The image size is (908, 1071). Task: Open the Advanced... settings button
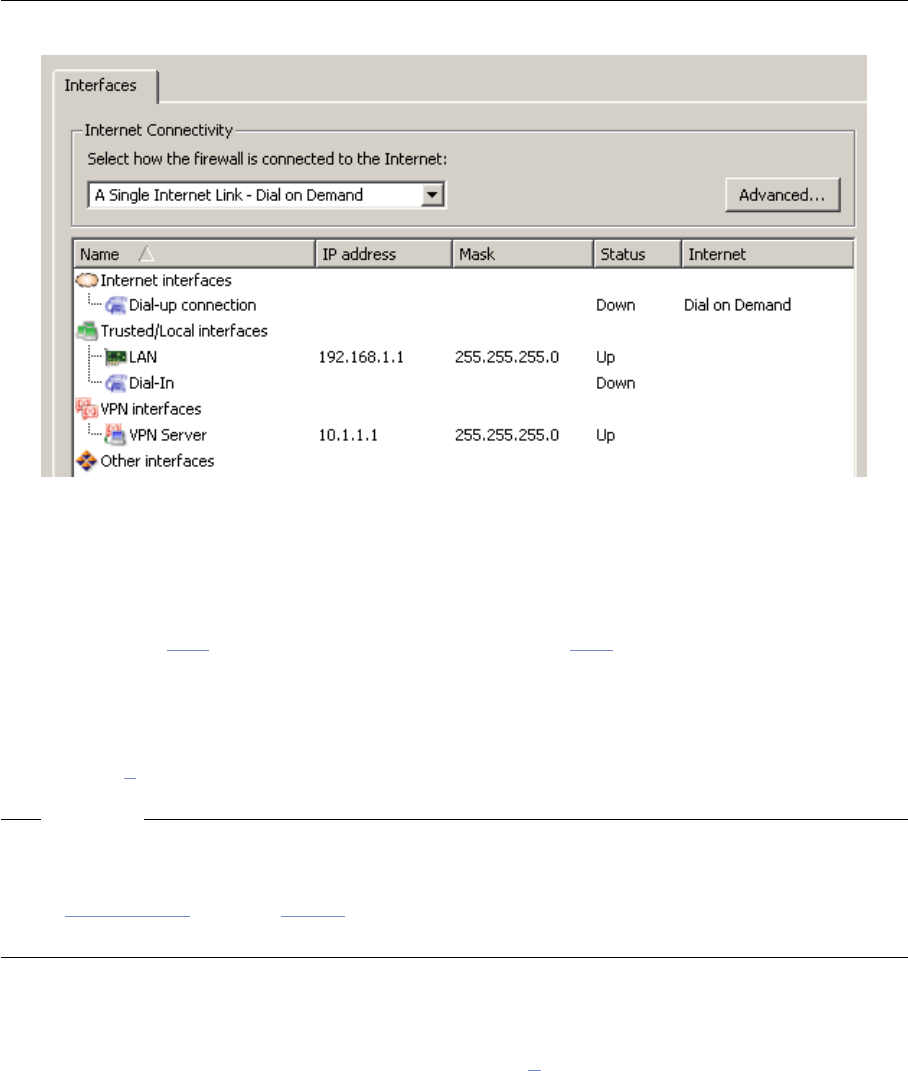pos(782,195)
